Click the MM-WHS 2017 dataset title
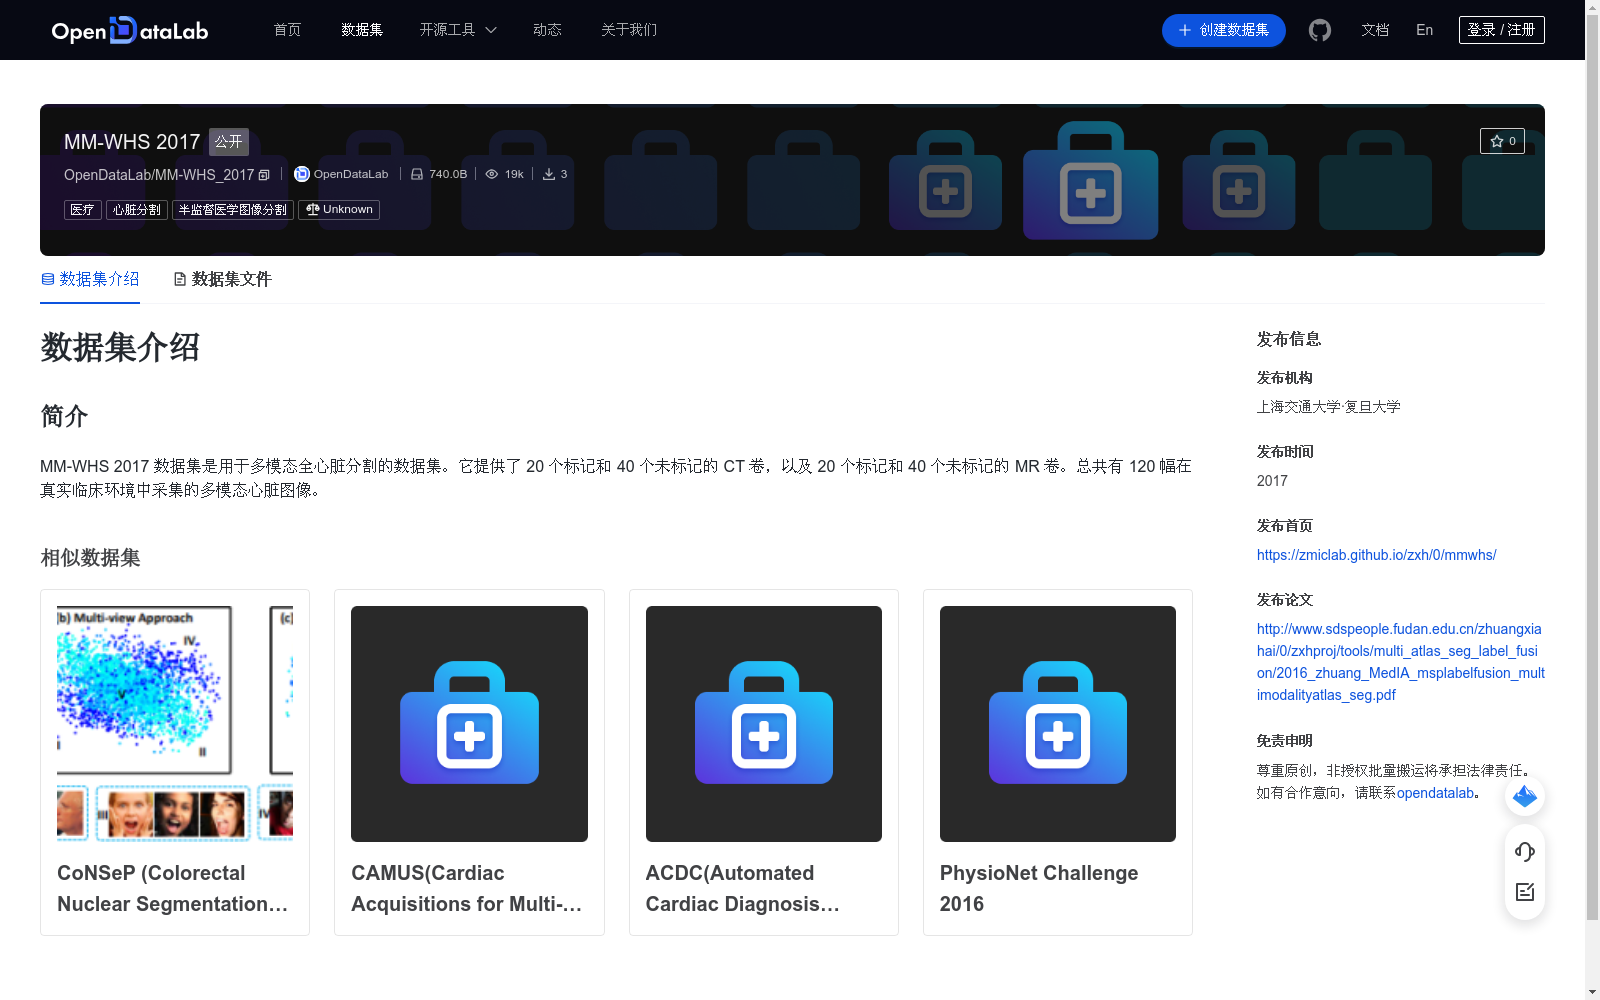1600x1000 pixels. tap(132, 142)
